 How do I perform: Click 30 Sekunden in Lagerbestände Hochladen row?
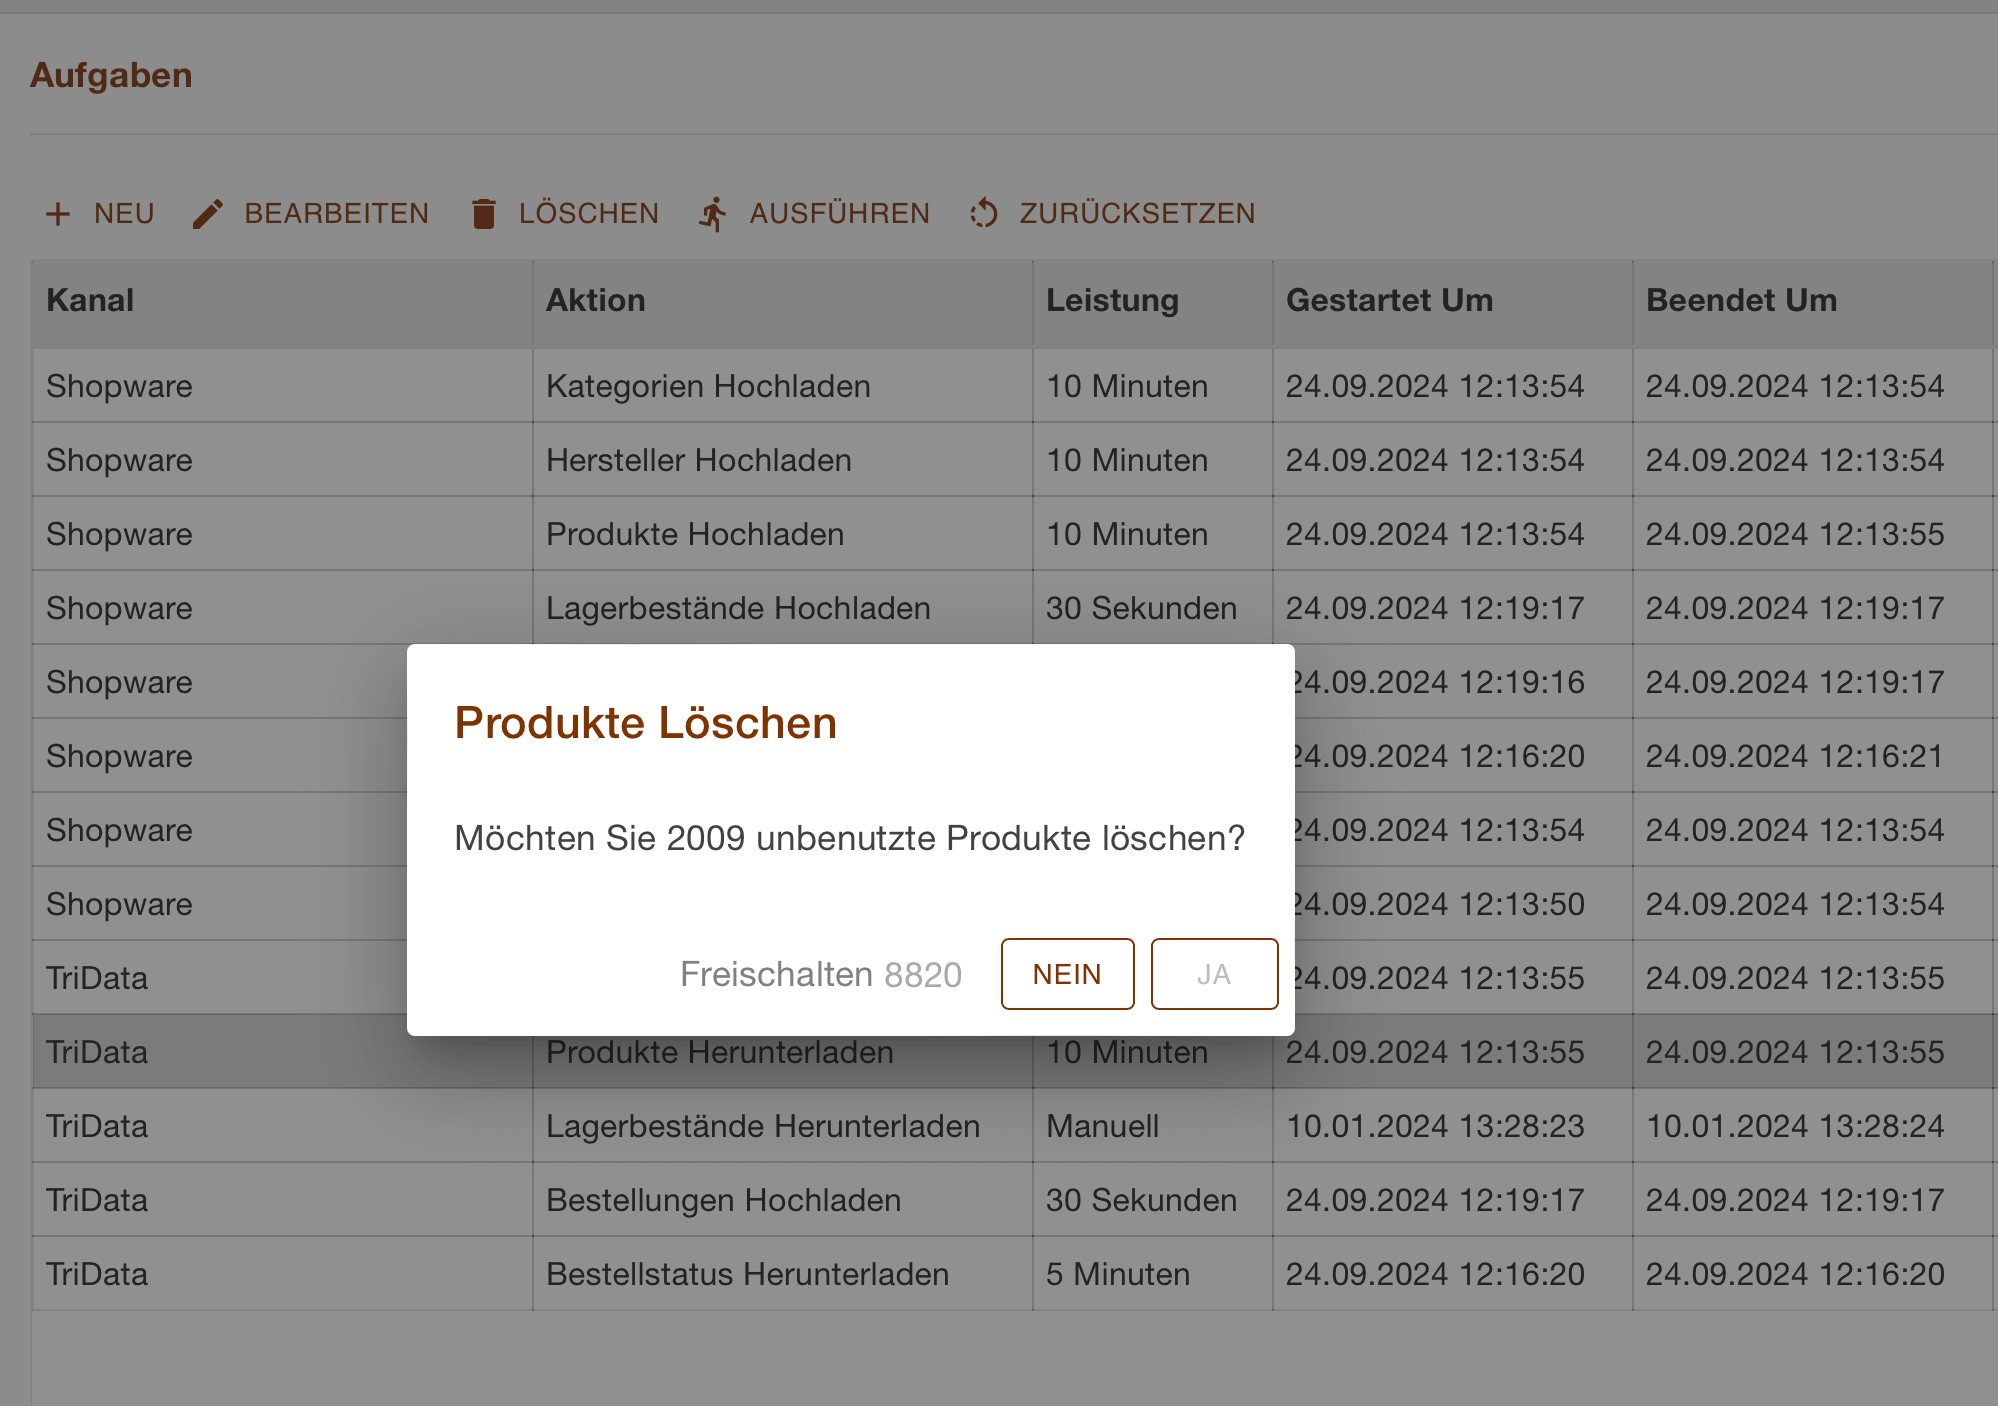pos(1152,608)
